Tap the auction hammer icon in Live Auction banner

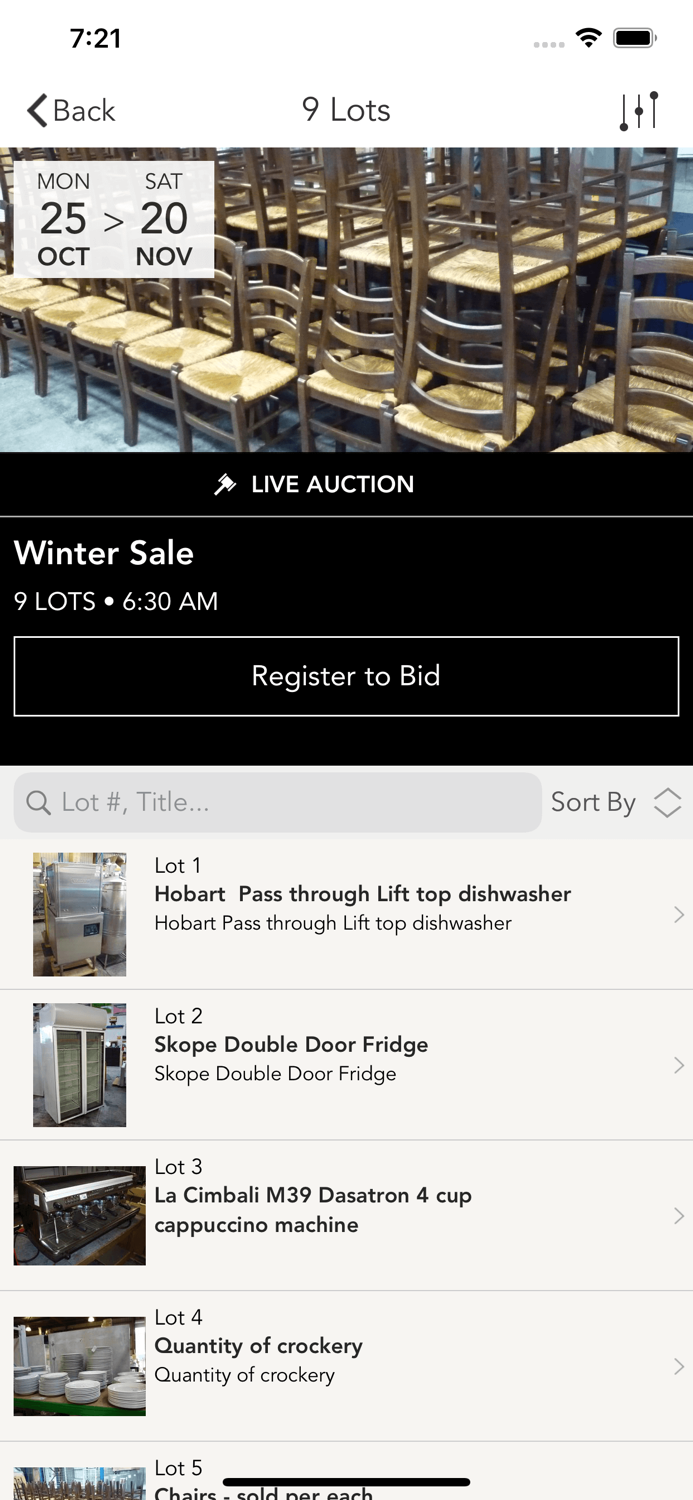click(x=228, y=484)
